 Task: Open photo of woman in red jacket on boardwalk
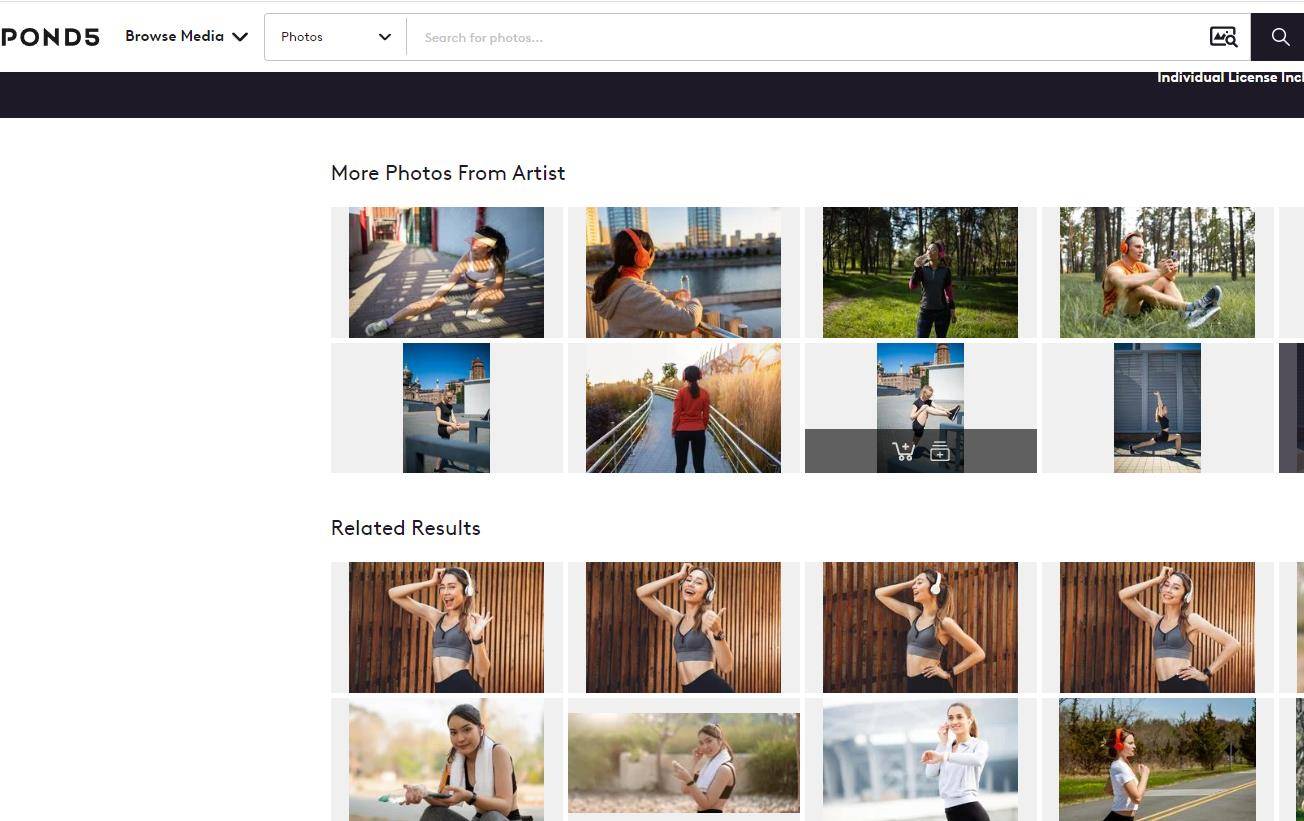[x=683, y=408]
